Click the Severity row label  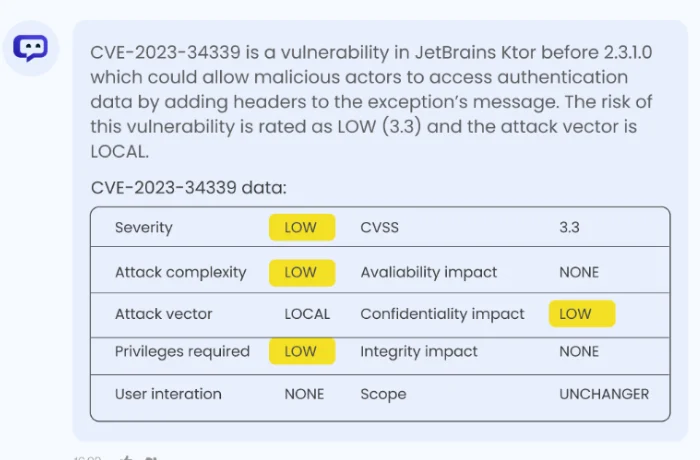point(143,228)
